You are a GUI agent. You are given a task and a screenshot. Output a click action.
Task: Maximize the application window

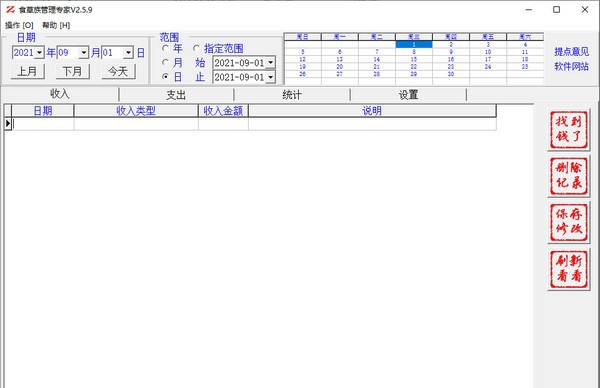(x=557, y=10)
